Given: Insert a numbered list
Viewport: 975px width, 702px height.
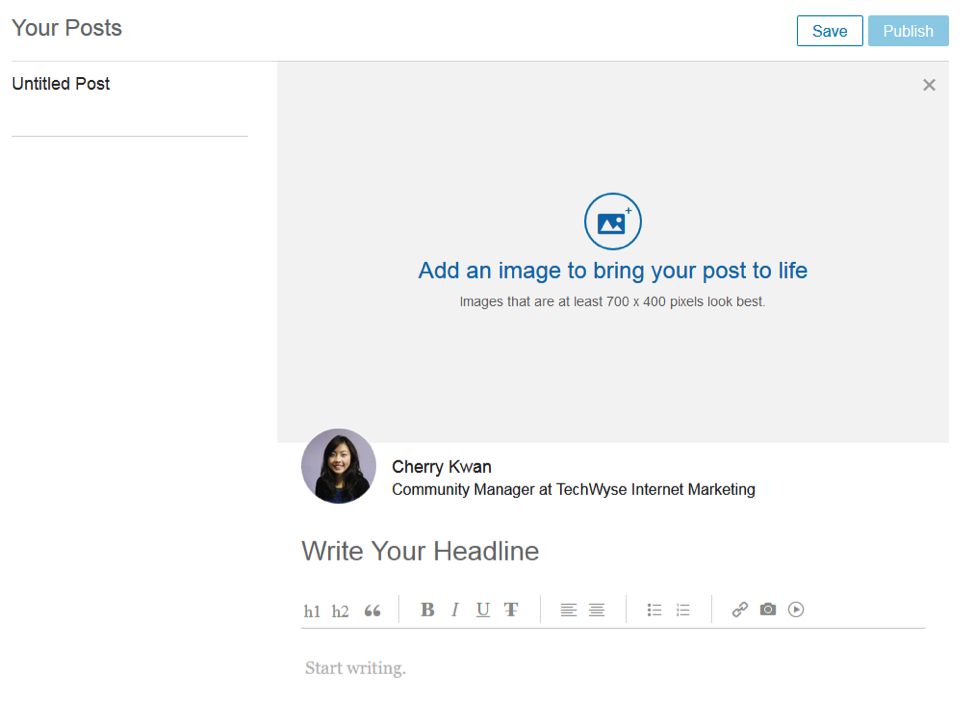Looking at the screenshot, I should coord(683,610).
